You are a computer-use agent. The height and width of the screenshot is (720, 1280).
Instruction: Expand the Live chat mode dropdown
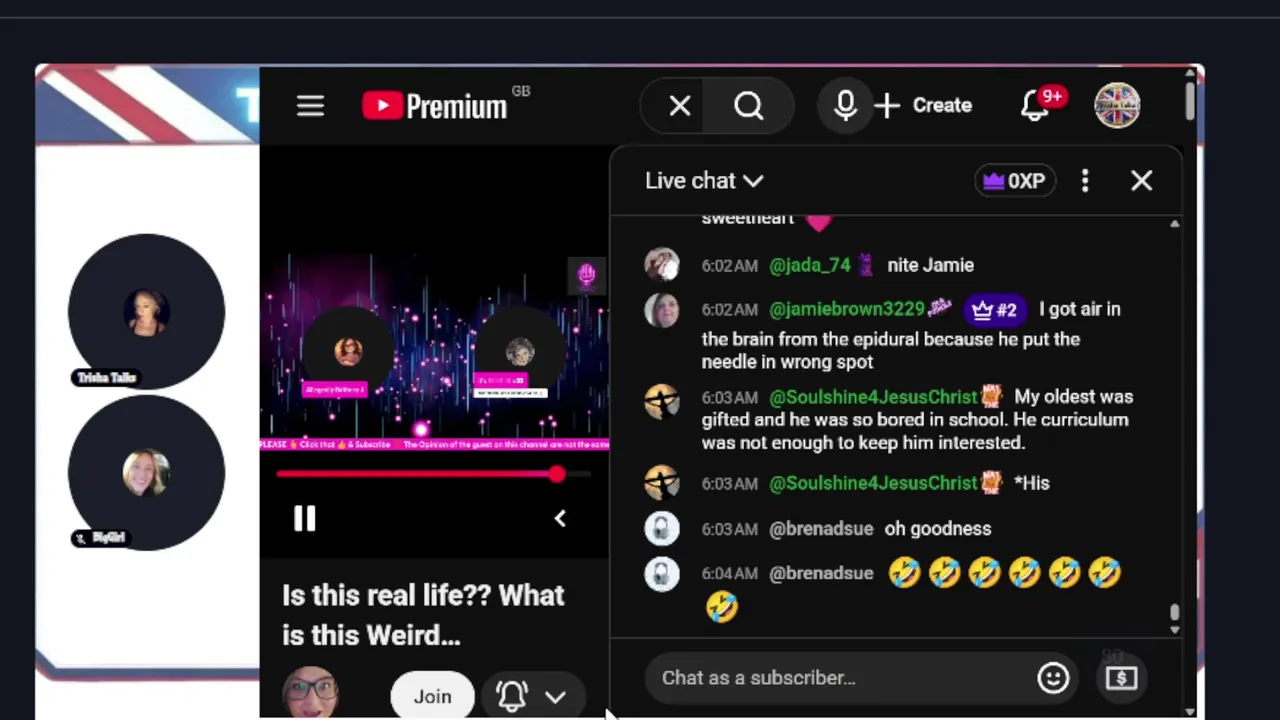(704, 181)
